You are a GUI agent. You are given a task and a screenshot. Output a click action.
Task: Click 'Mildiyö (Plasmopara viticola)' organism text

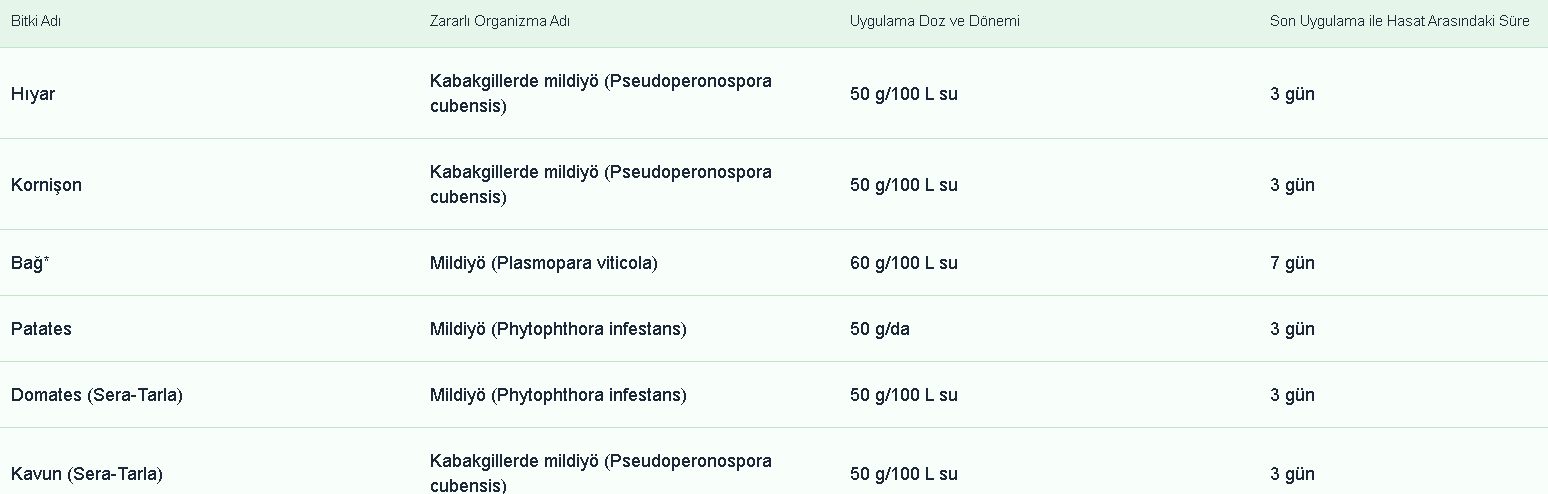(x=543, y=263)
